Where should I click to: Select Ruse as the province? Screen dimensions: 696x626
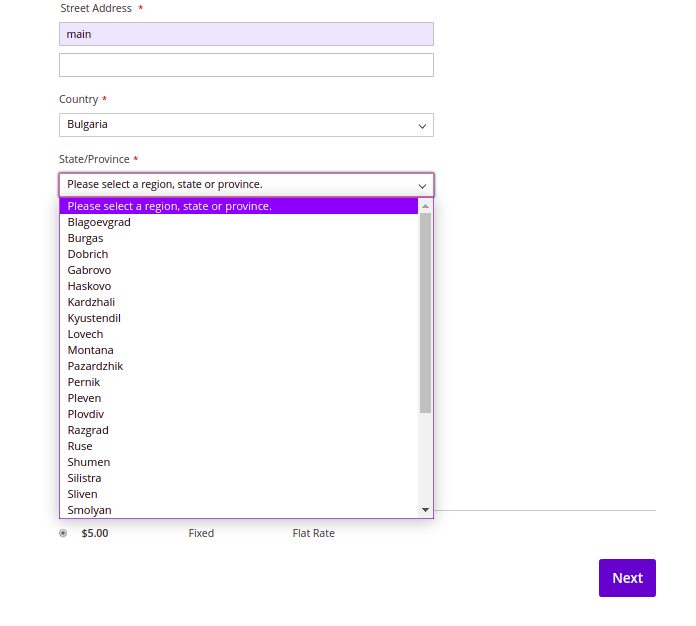click(x=239, y=446)
